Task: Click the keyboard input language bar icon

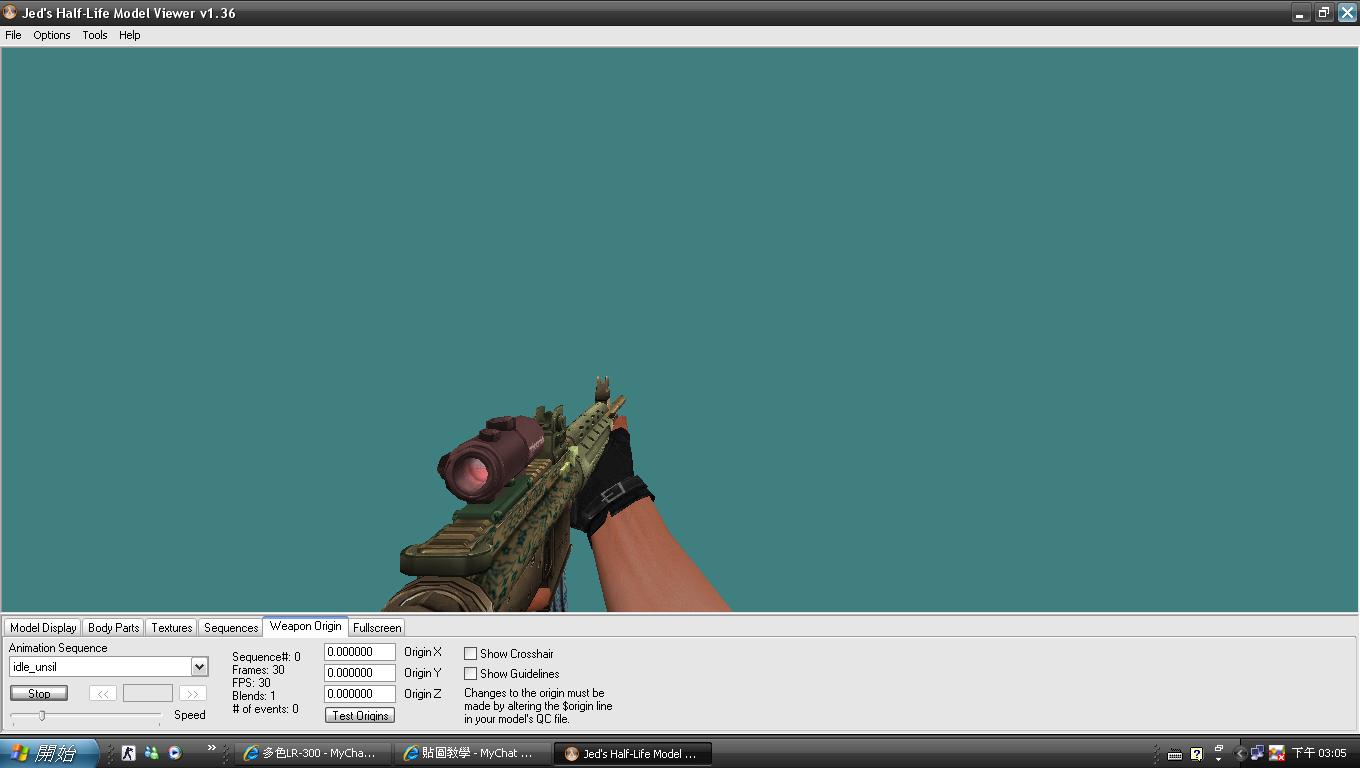Action: pyautogui.click(x=1175, y=754)
